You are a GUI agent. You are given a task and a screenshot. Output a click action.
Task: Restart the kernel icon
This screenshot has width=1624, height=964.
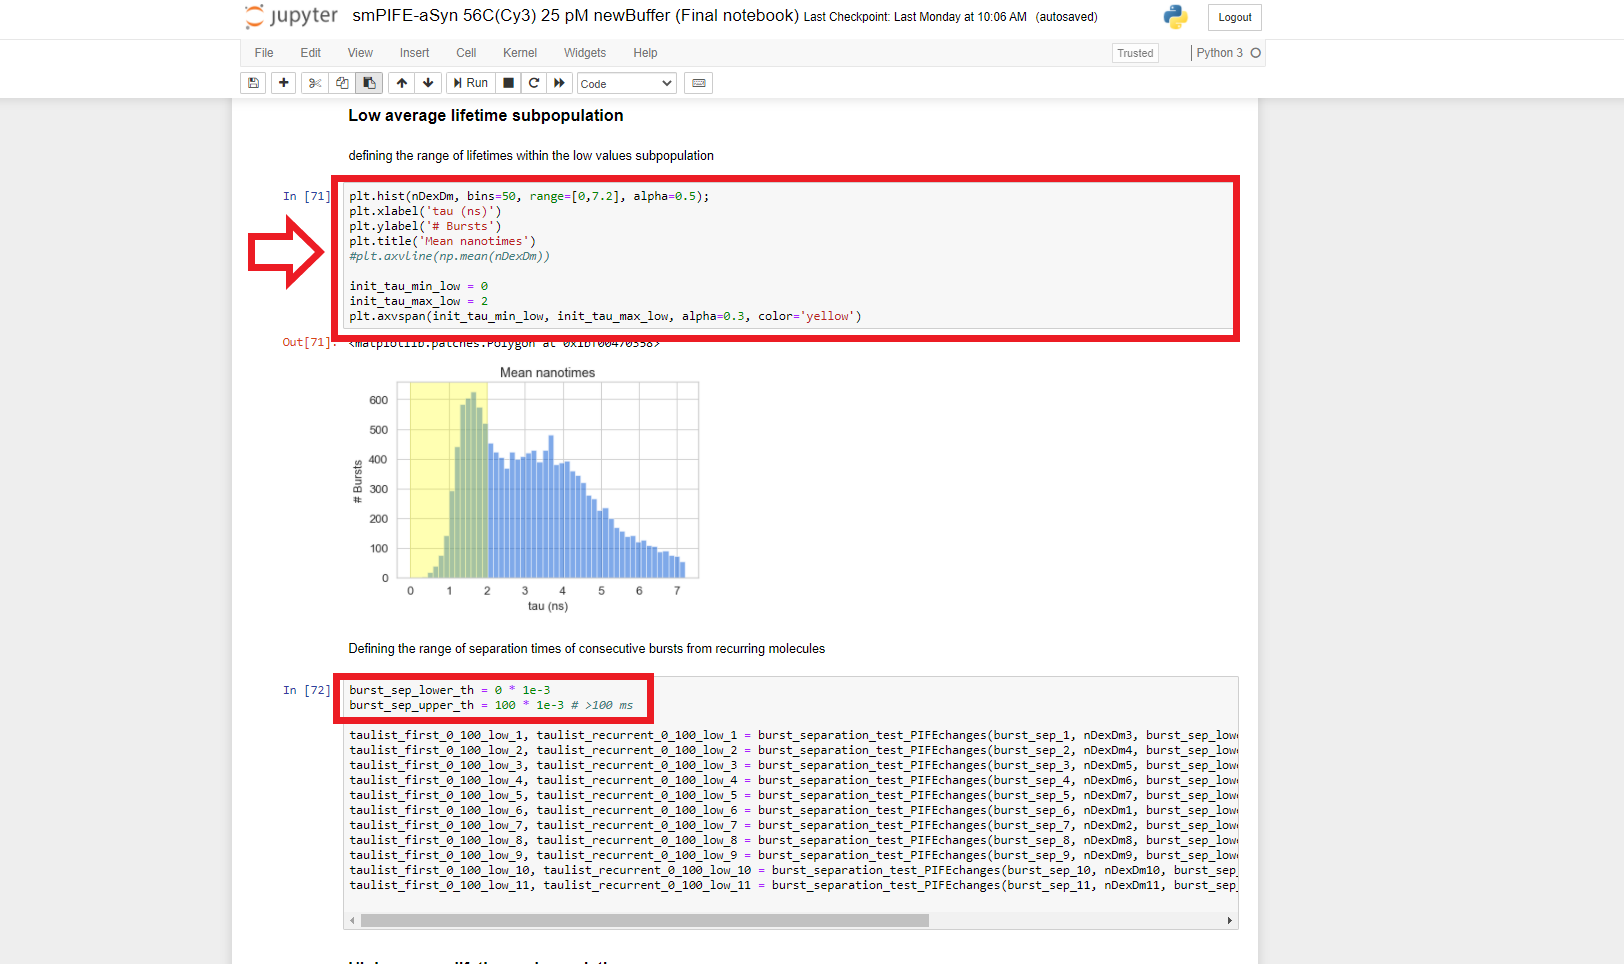[534, 83]
